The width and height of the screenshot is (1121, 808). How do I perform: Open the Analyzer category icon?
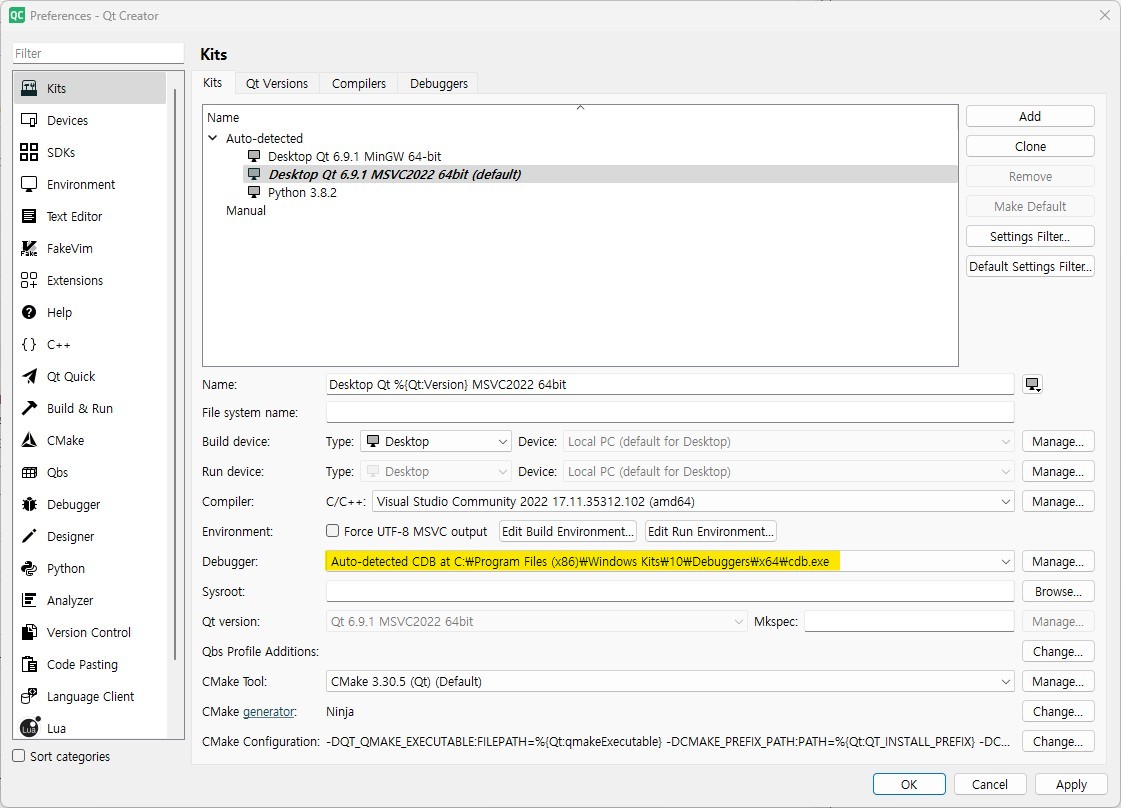click(29, 601)
